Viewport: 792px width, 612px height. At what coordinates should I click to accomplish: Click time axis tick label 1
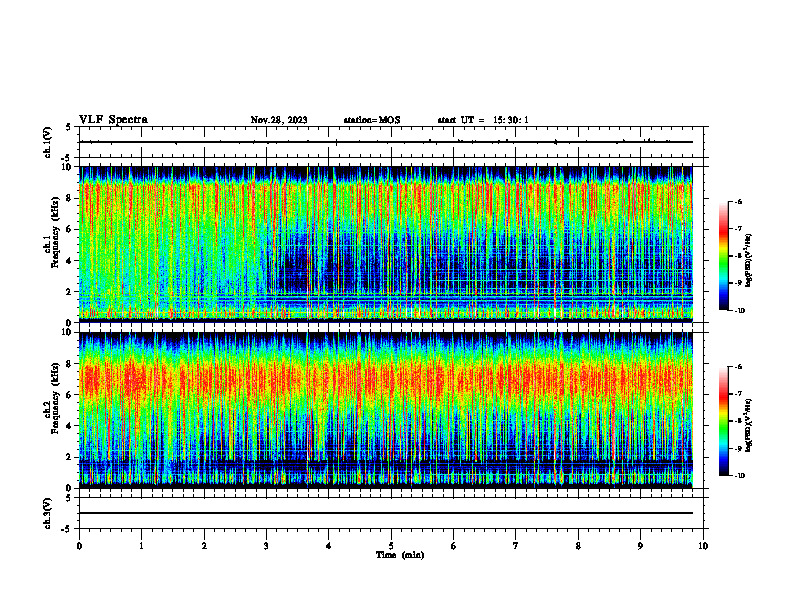click(141, 546)
